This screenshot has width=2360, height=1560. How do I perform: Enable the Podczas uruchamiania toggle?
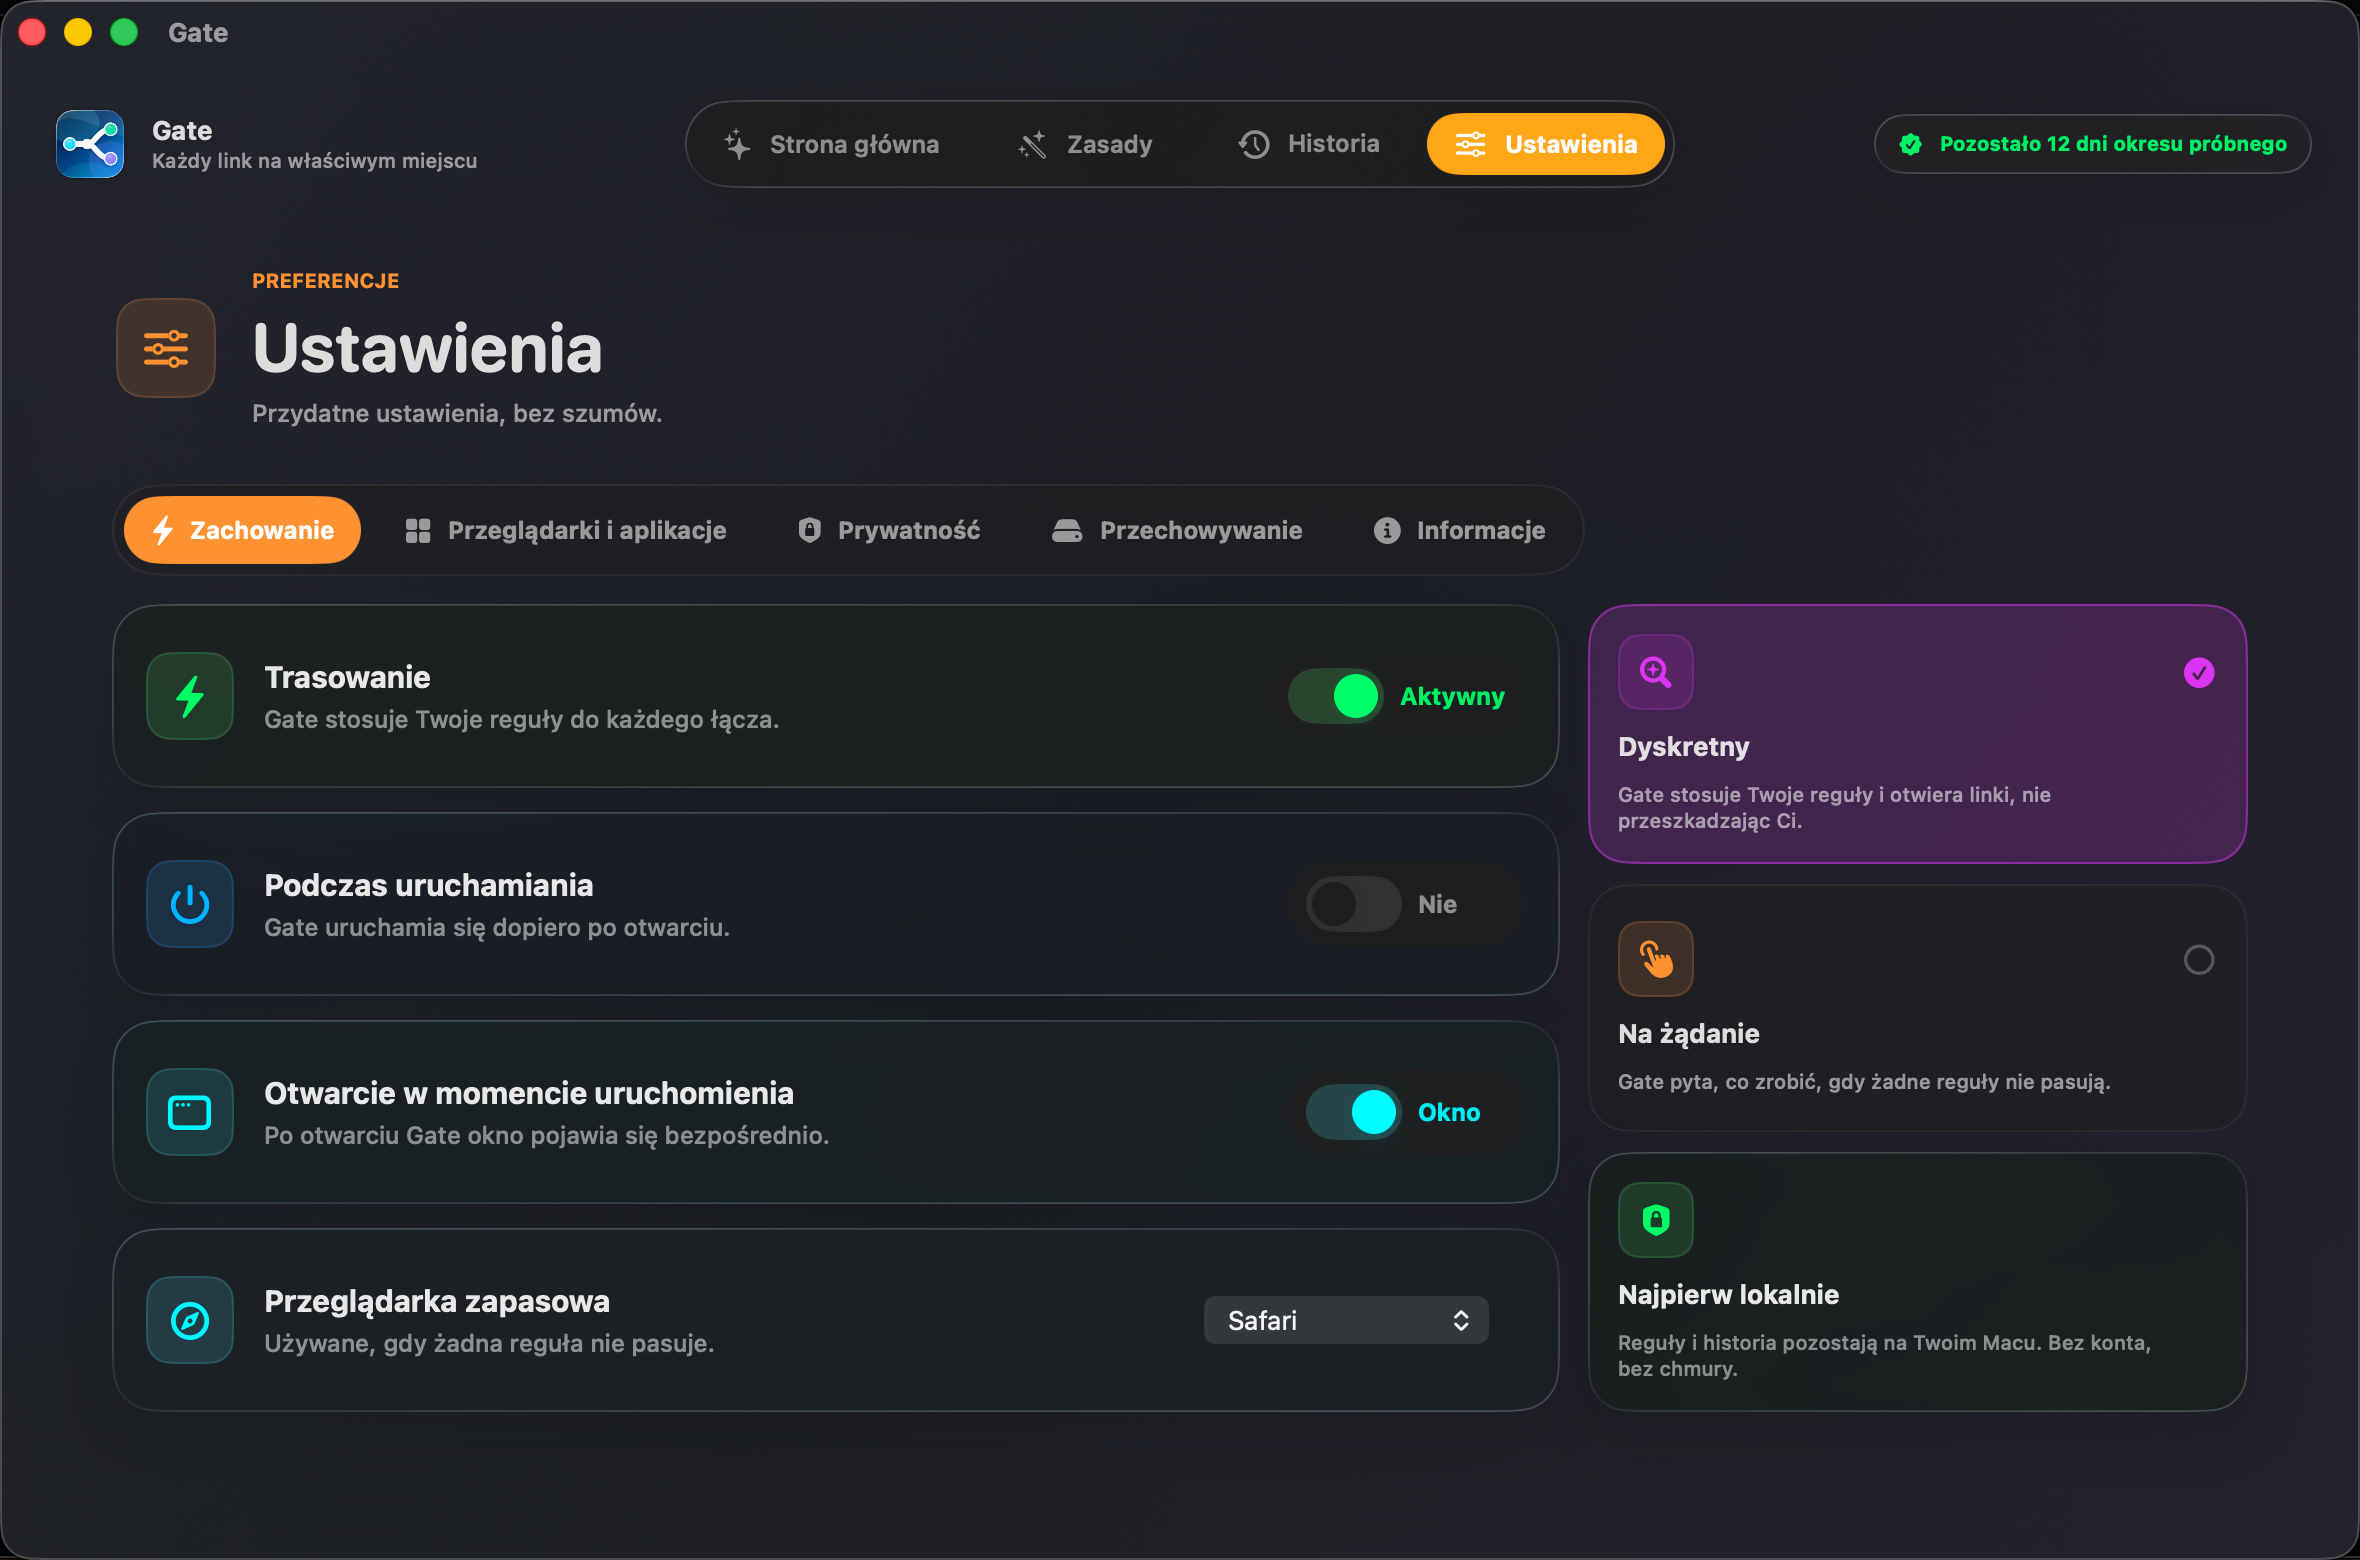[1353, 904]
